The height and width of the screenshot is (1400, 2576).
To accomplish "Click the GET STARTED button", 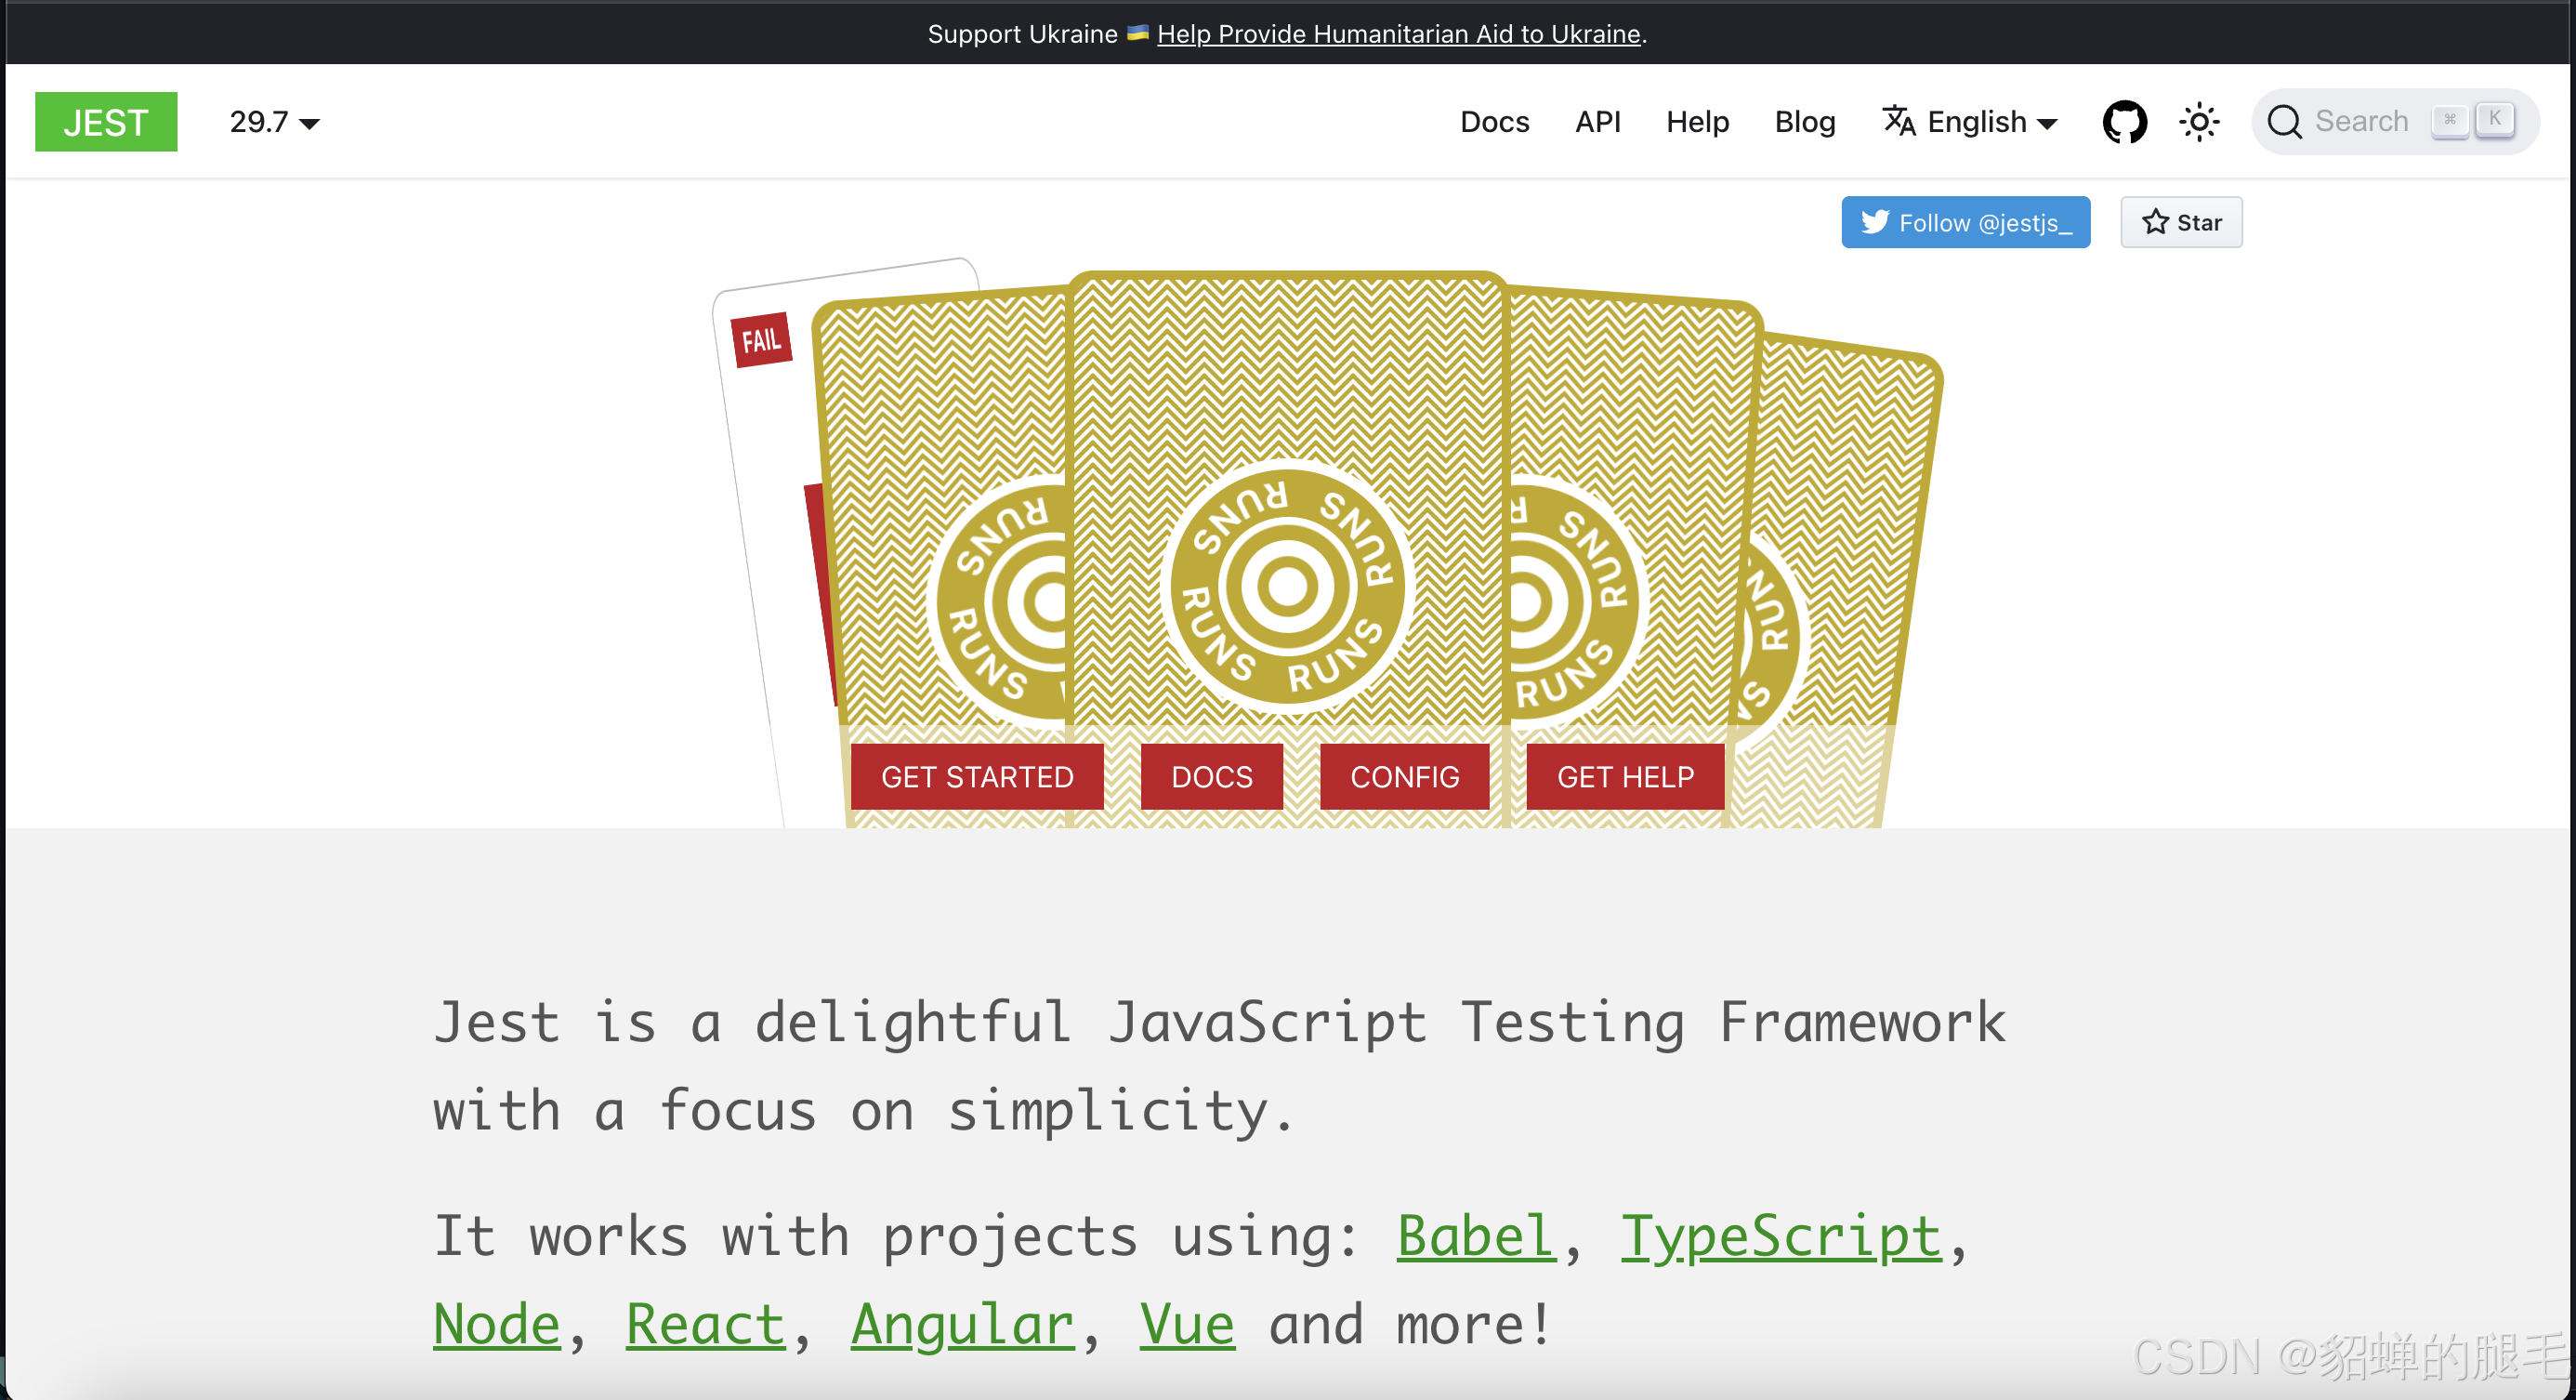I will tap(977, 776).
